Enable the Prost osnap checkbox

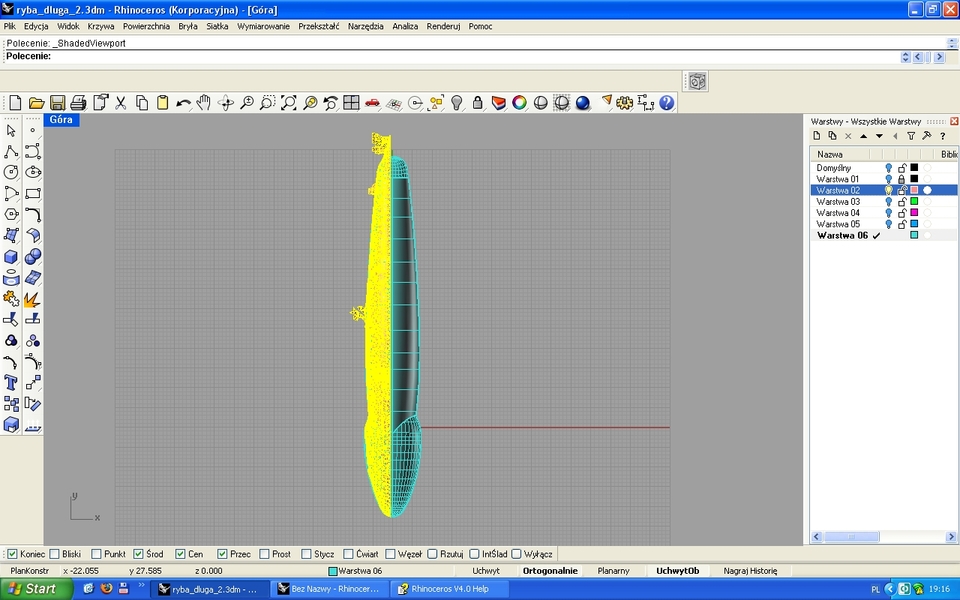262,553
